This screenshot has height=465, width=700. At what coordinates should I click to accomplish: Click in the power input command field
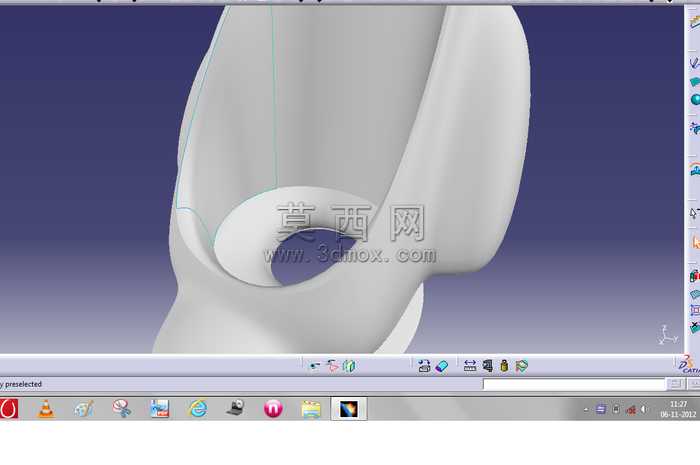(x=574, y=384)
